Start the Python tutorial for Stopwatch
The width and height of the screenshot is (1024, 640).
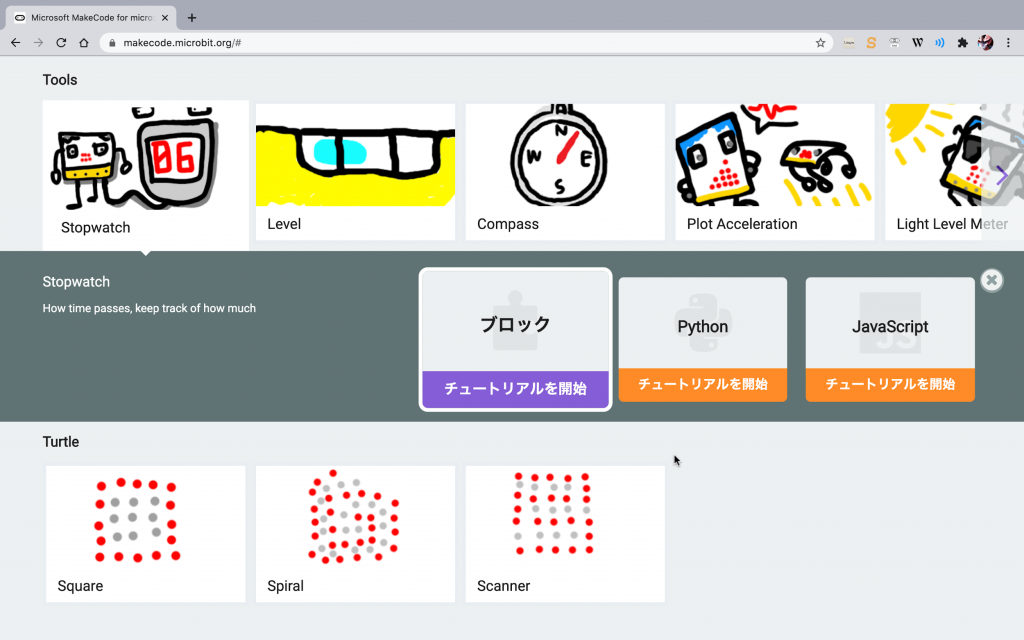(x=702, y=384)
